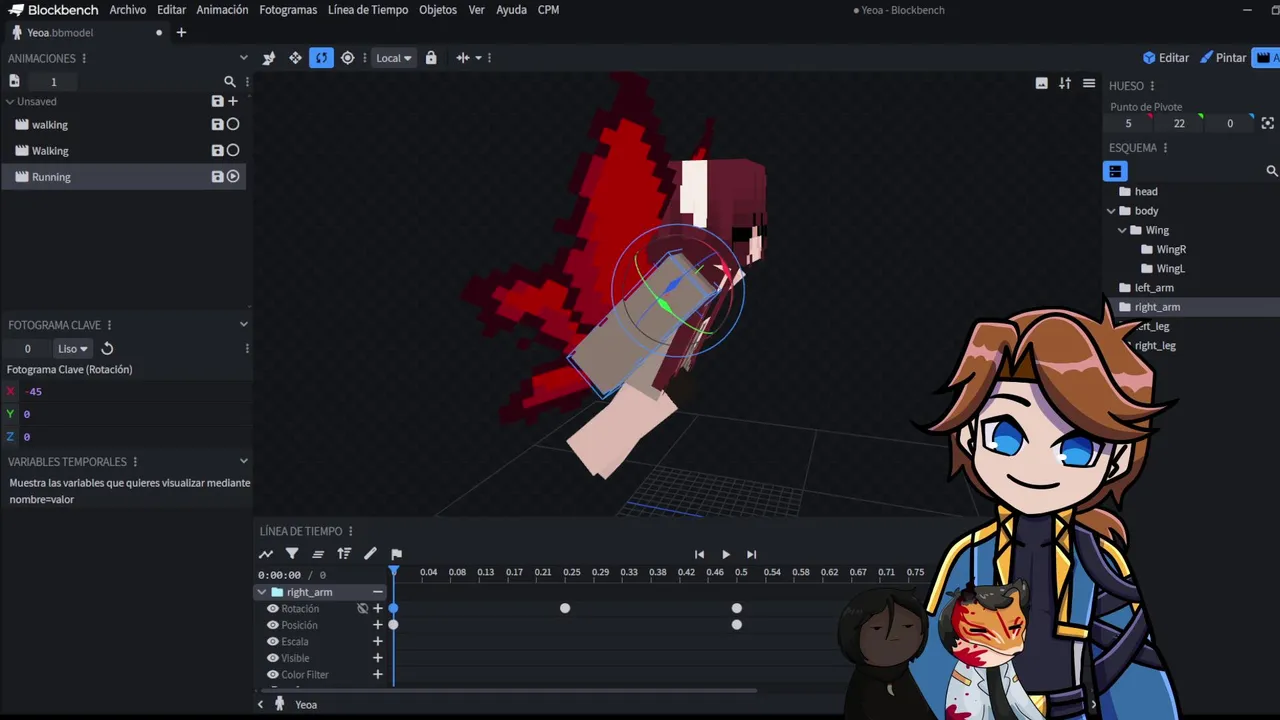Collapse the Variables Temporales panel chevron
Screen dimensions: 1280x720
click(x=243, y=461)
